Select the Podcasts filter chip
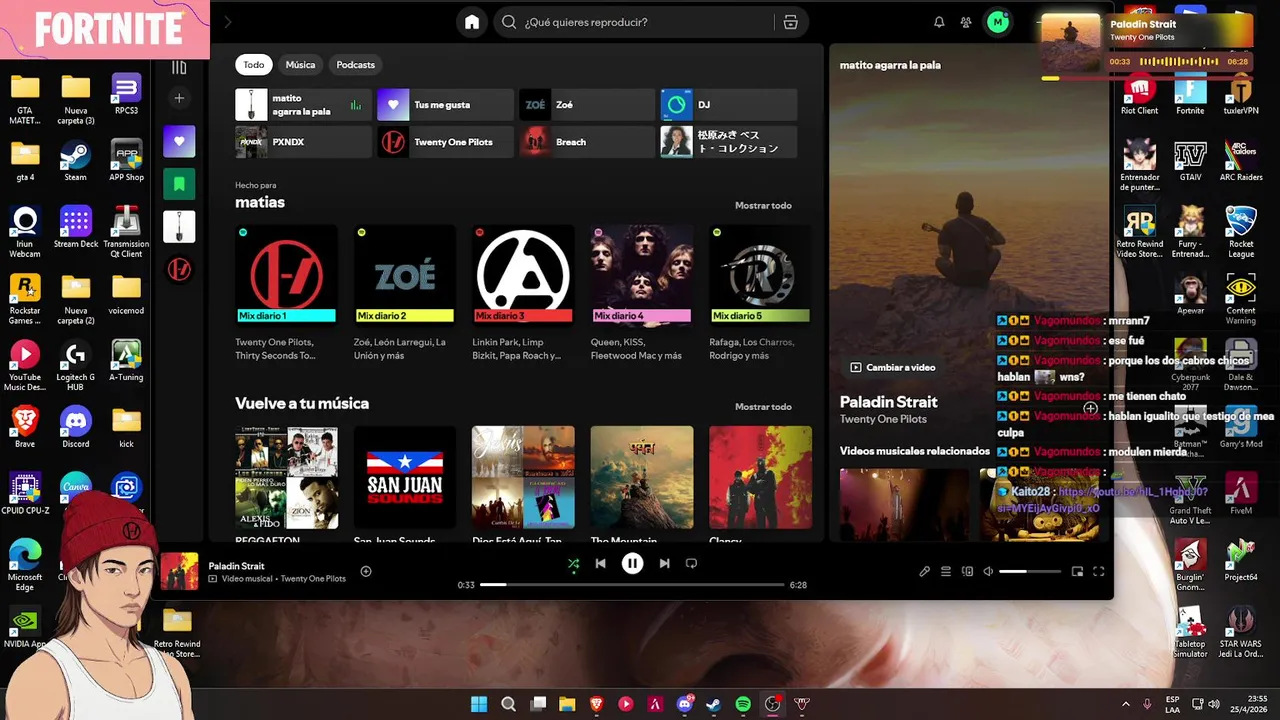Screen dimensions: 1280x720 coord(355,65)
